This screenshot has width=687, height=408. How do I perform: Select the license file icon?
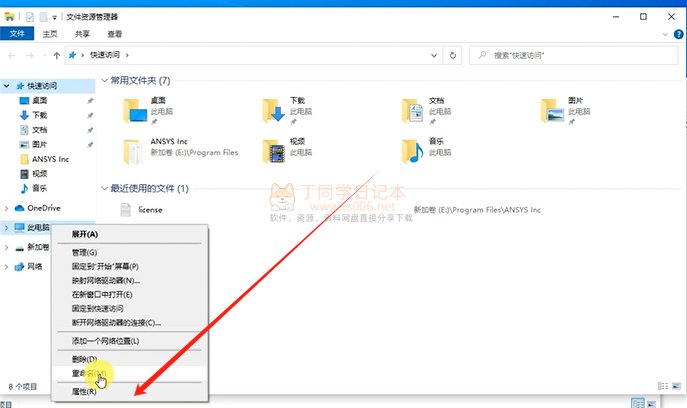point(125,210)
